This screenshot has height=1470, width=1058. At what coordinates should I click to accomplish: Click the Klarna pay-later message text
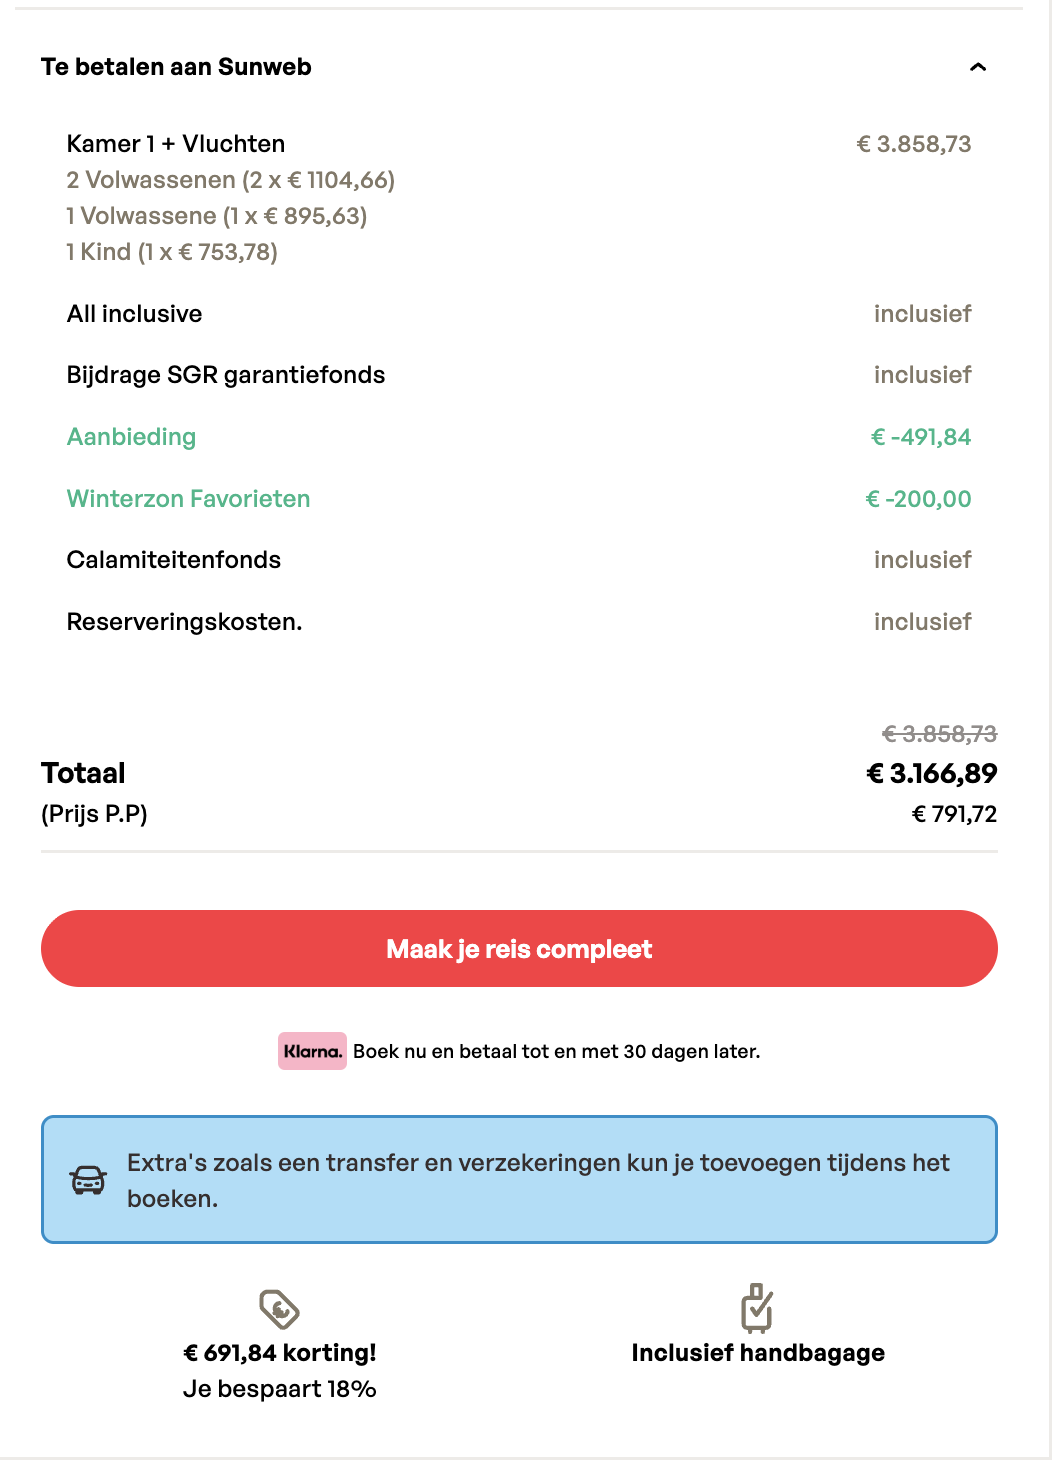tap(556, 1052)
